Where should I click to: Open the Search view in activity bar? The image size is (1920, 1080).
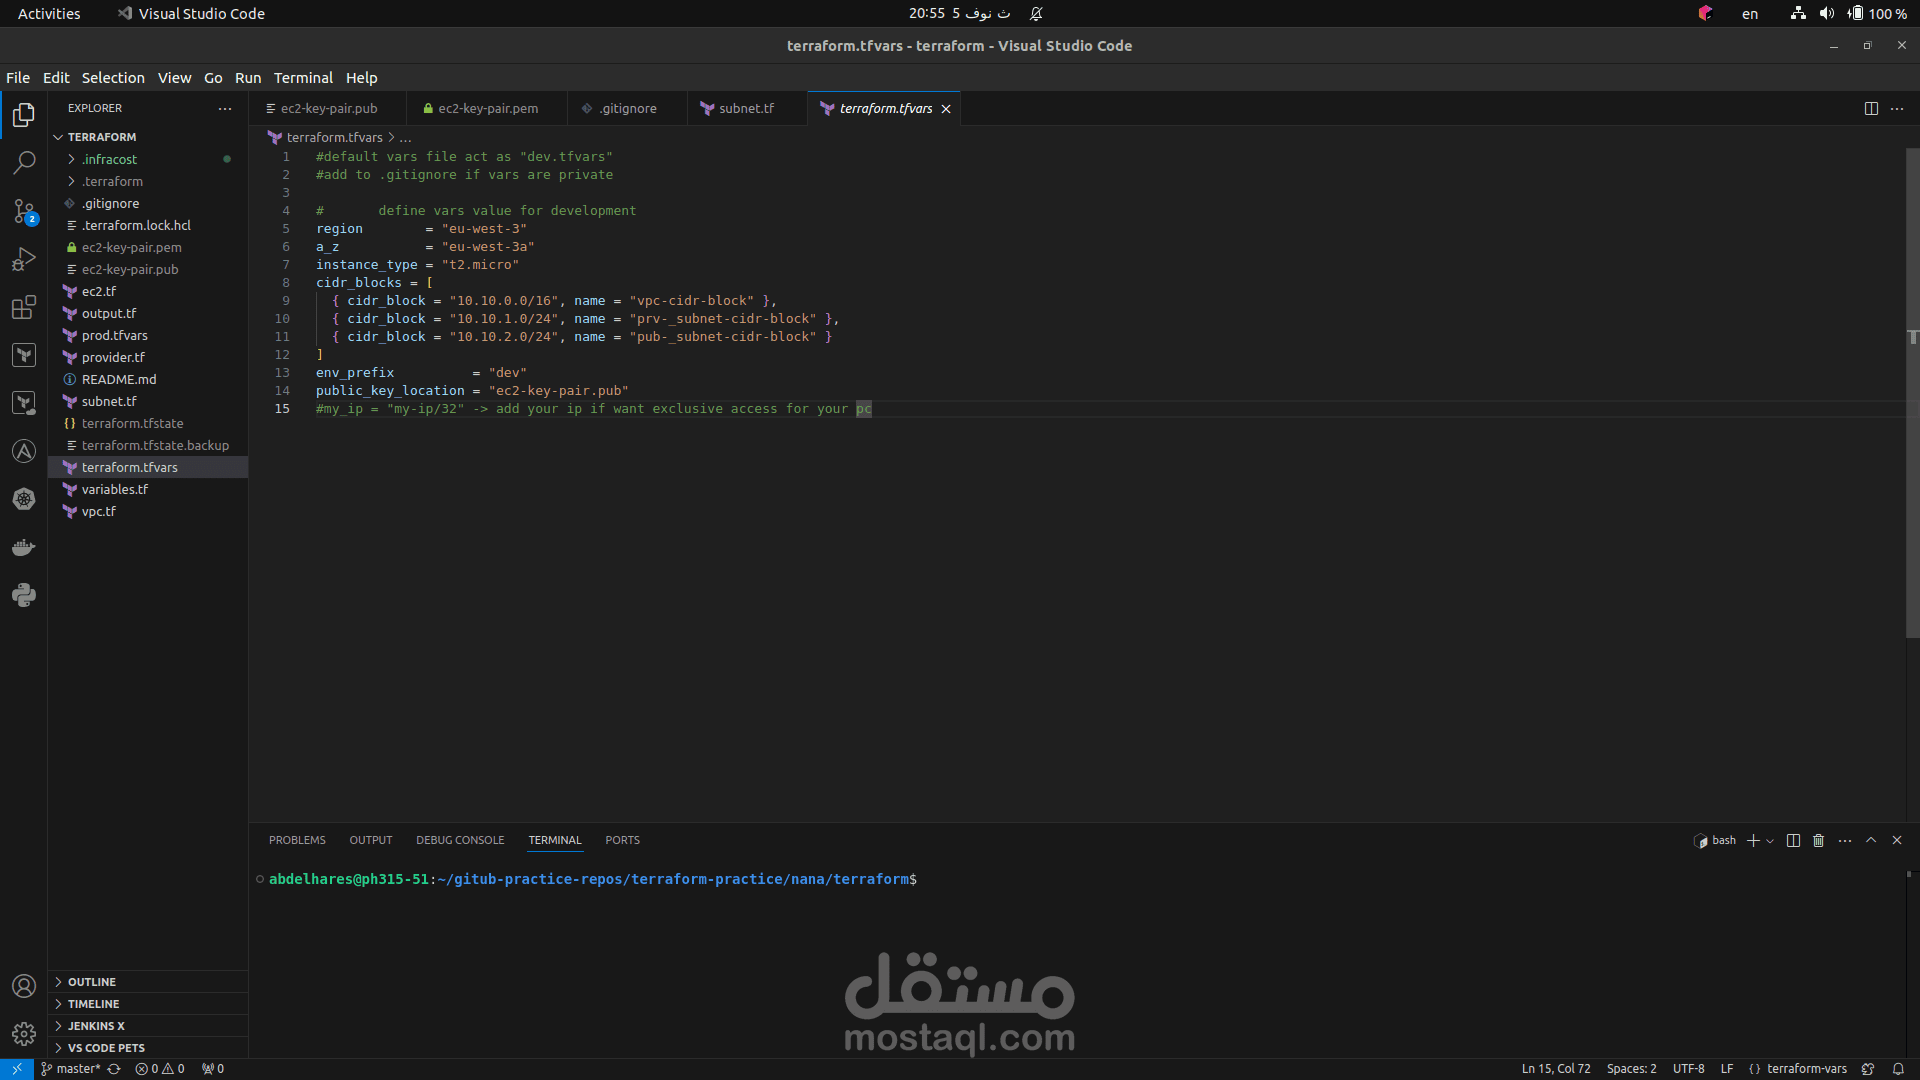coord(24,162)
